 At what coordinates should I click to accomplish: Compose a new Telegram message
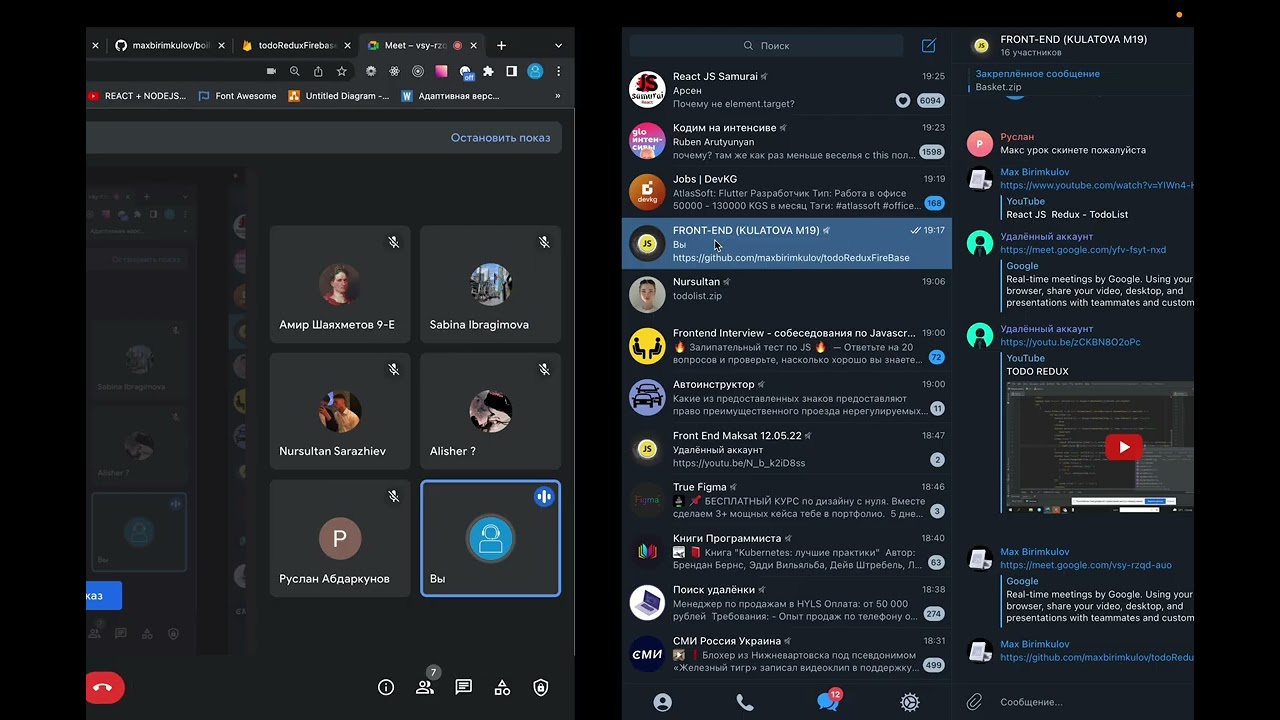(x=929, y=45)
